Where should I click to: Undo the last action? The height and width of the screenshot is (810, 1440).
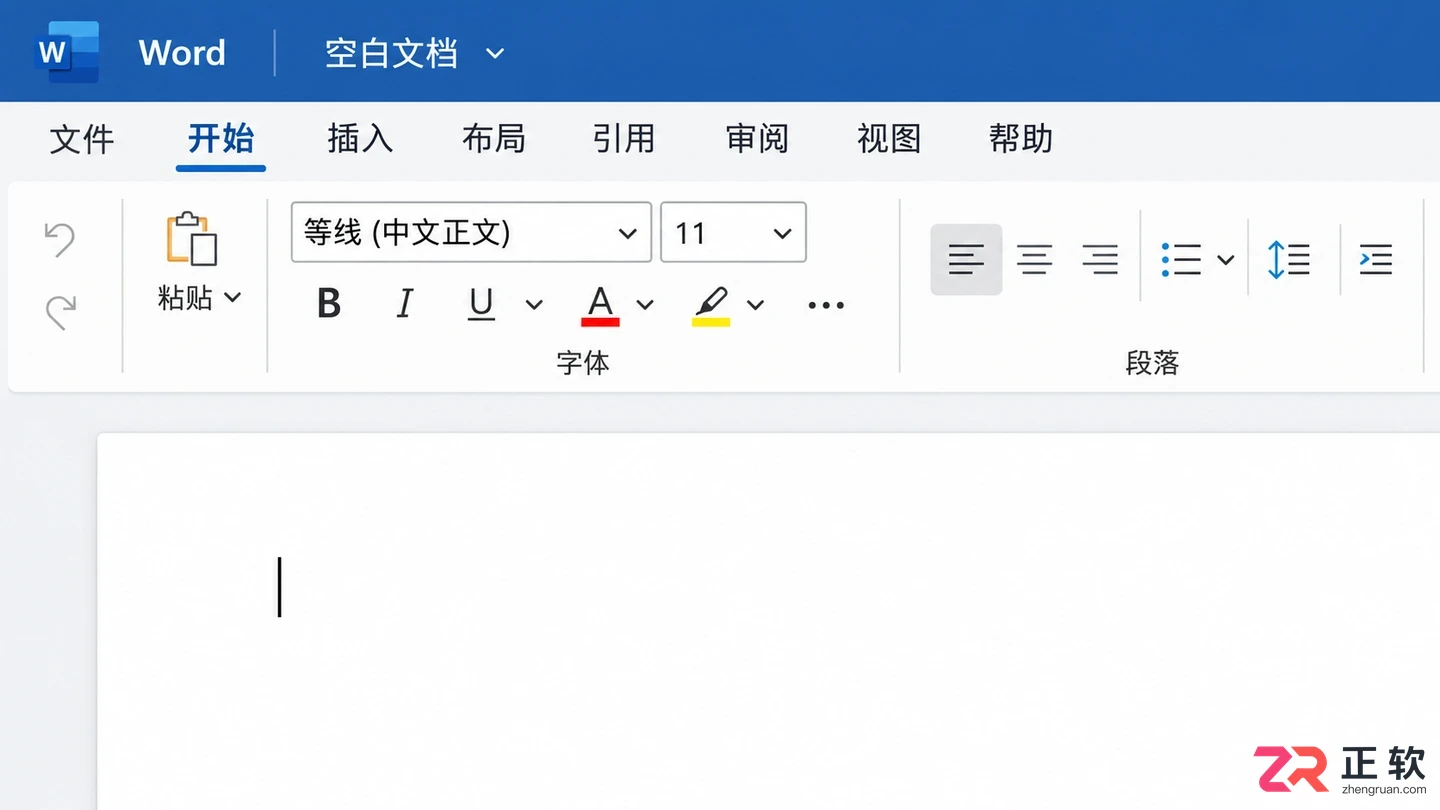(60, 239)
